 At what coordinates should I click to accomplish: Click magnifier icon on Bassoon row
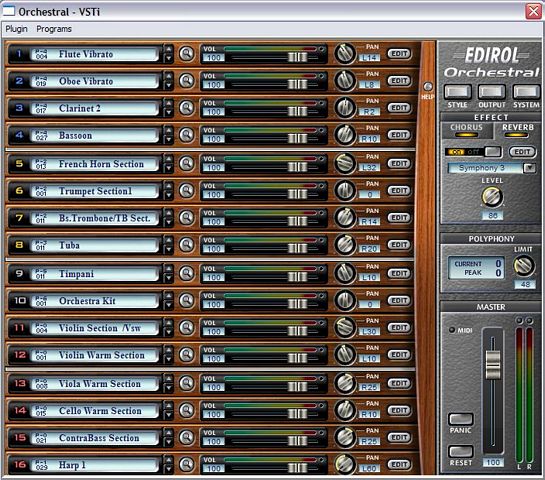point(187,135)
